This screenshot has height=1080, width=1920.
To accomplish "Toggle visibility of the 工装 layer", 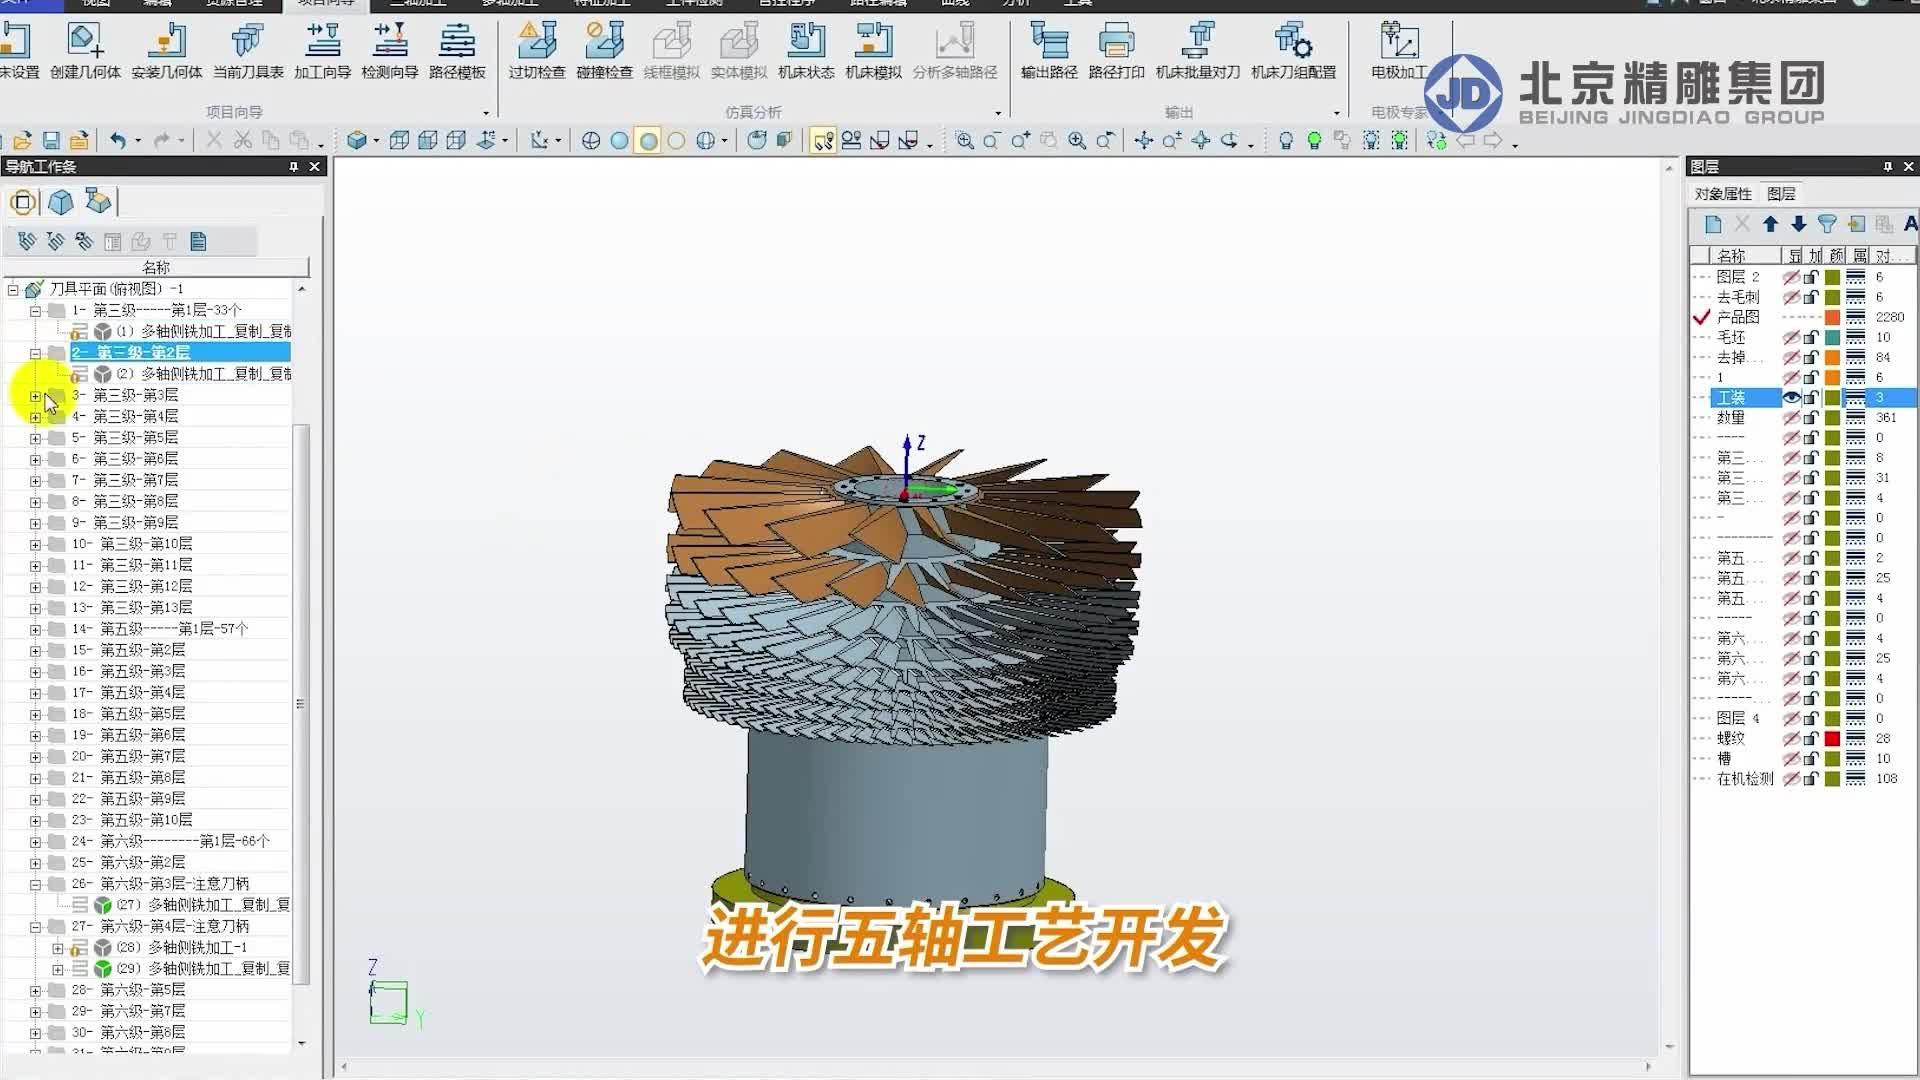I will pos(1790,397).
